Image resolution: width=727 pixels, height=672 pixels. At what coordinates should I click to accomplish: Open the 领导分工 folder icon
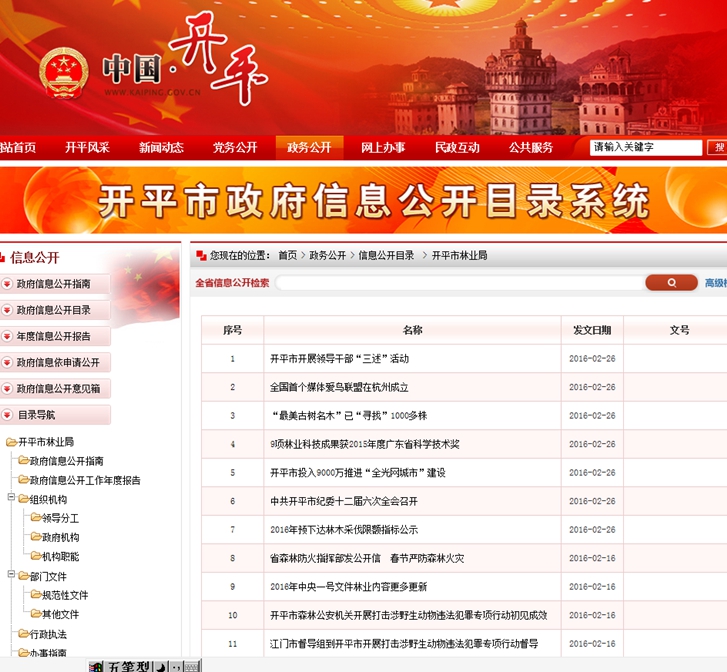click(x=36, y=518)
